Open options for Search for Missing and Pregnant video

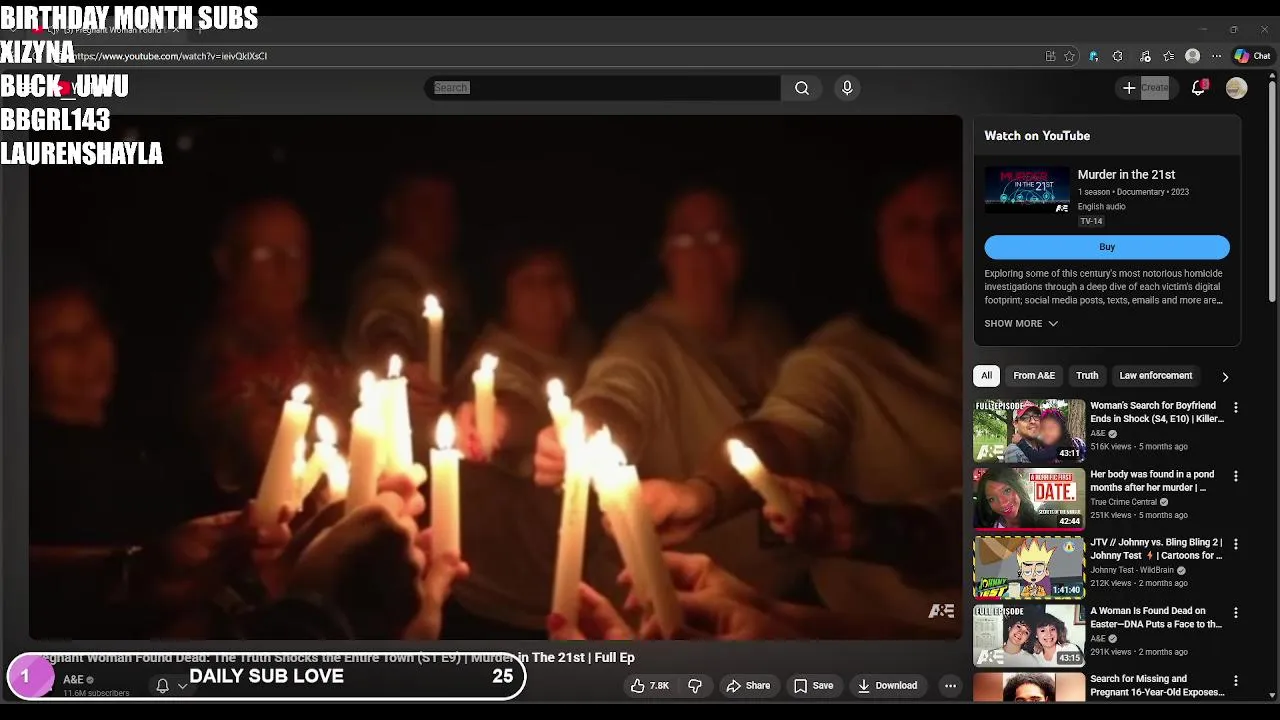pyautogui.click(x=1236, y=680)
